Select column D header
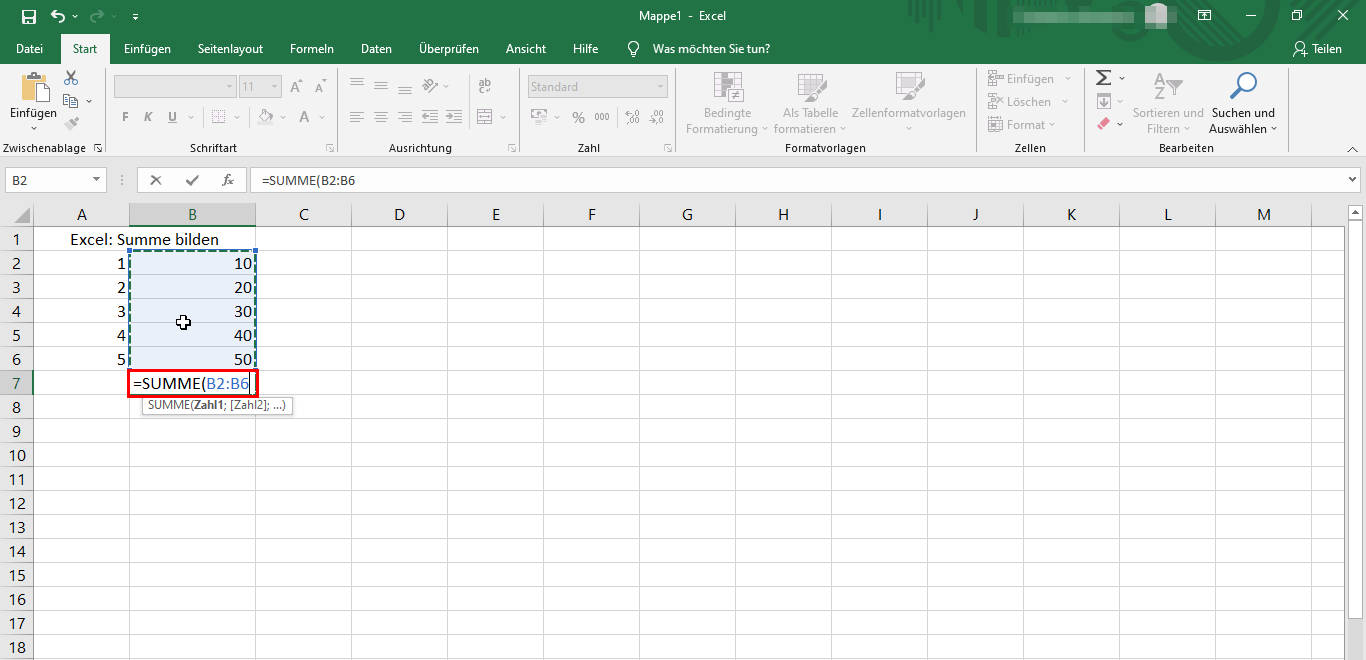Image resolution: width=1366 pixels, height=660 pixels. (x=399, y=214)
